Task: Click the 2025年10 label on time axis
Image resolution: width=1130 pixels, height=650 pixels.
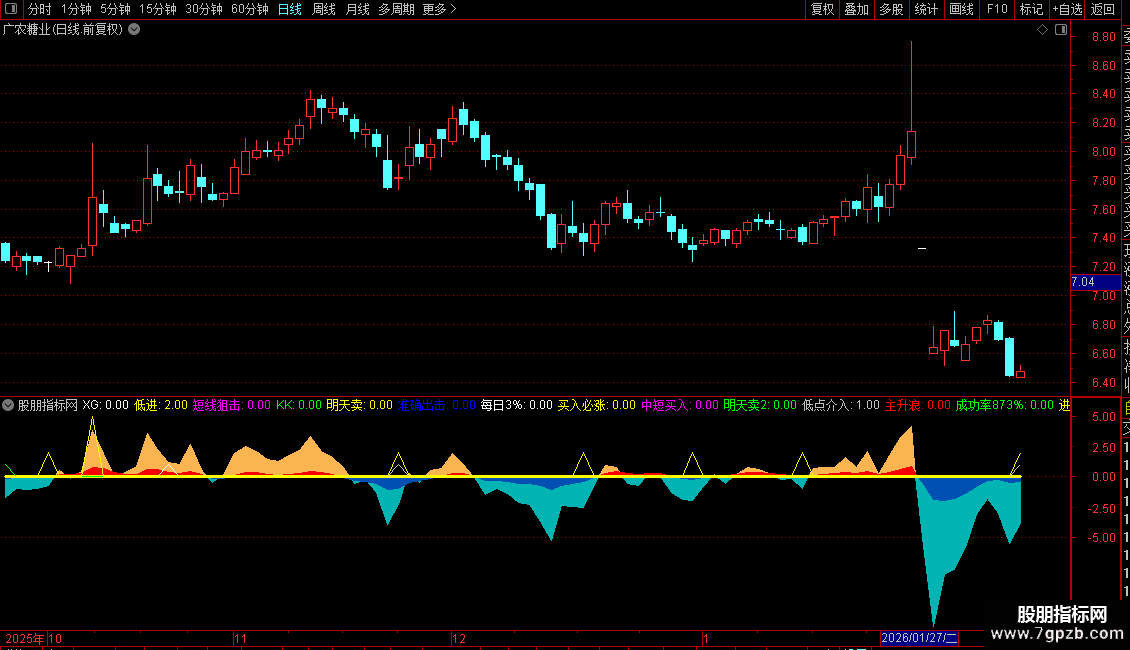Action: pos(33,638)
